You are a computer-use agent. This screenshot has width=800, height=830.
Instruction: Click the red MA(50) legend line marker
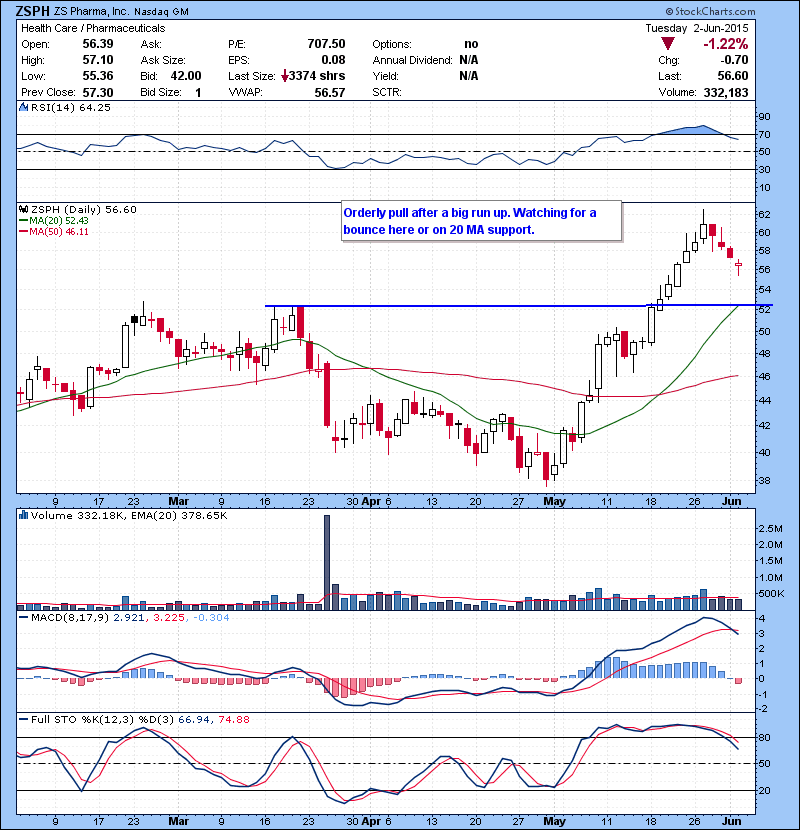(23, 232)
